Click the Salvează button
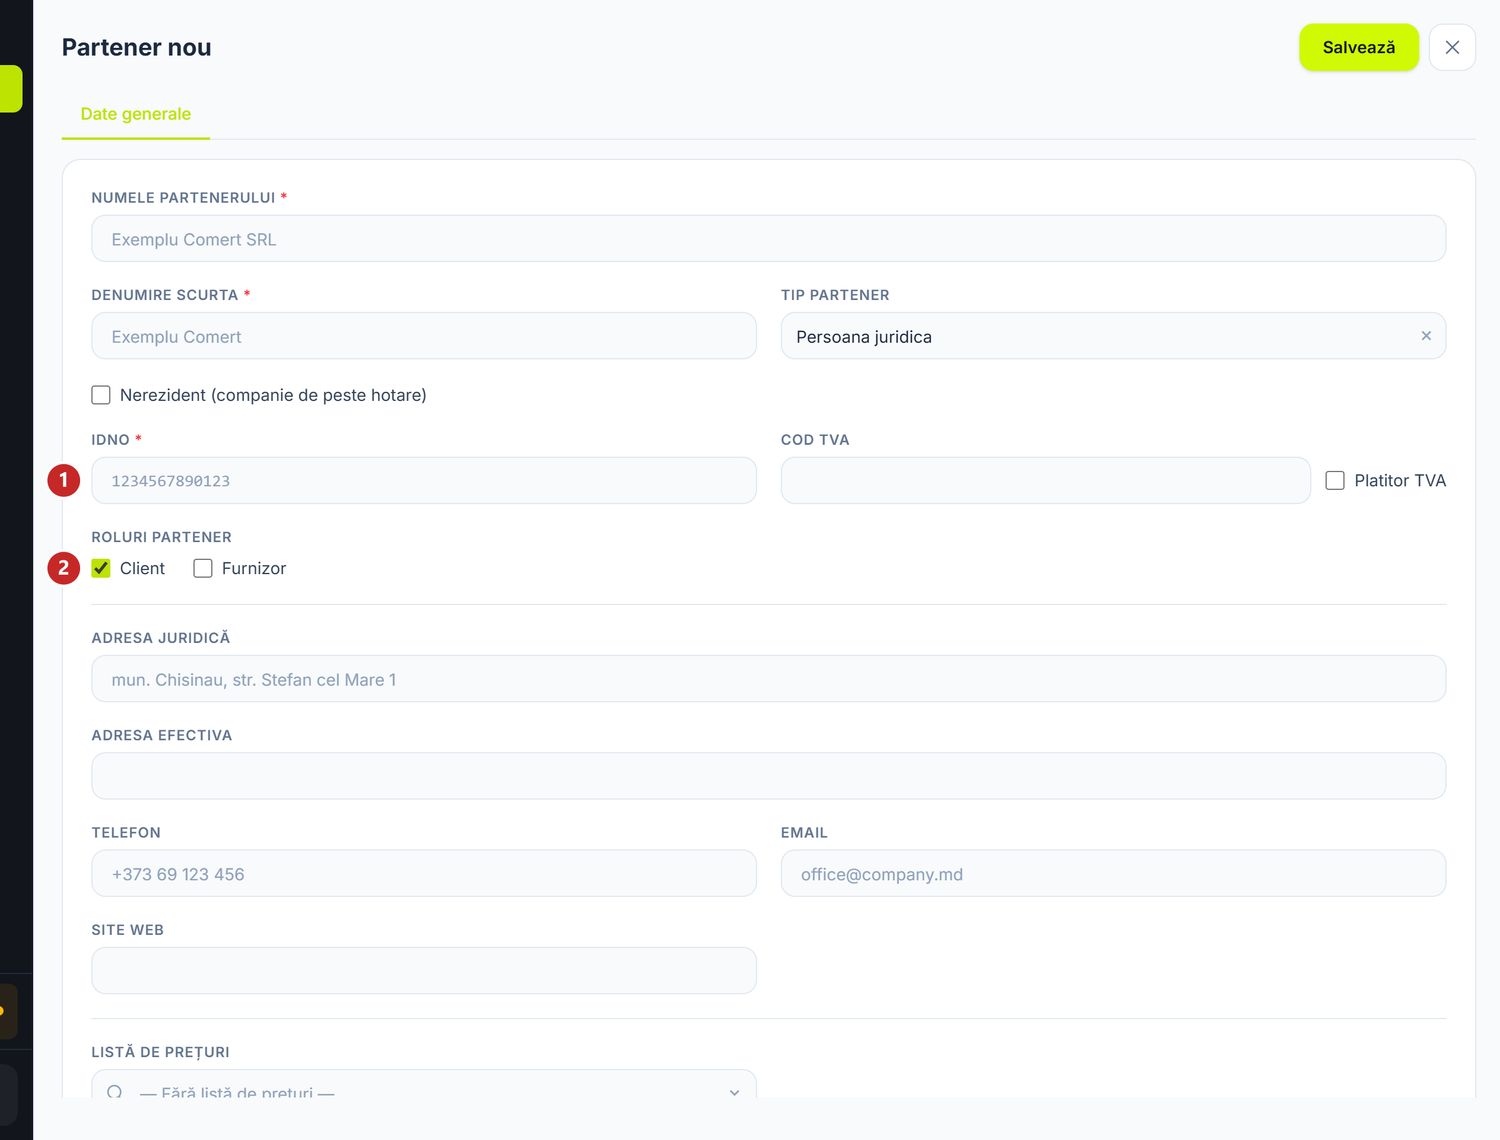 pos(1358,47)
